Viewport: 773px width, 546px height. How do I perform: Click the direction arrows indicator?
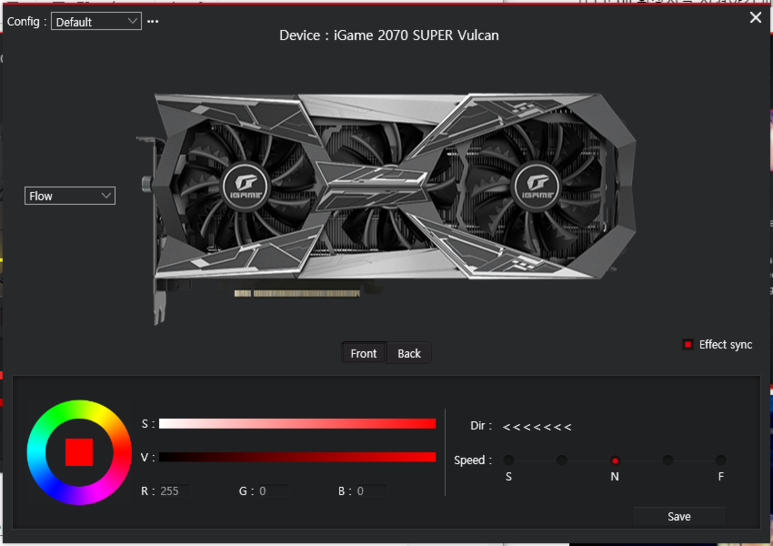(537, 427)
